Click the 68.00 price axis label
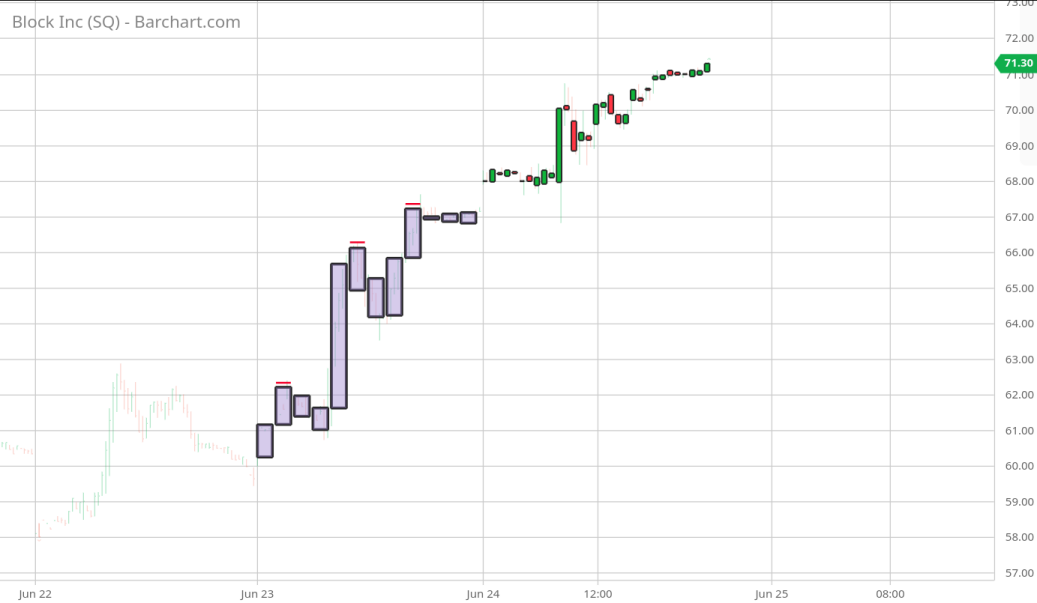Viewport: 1037px width, 603px height. coord(1020,181)
